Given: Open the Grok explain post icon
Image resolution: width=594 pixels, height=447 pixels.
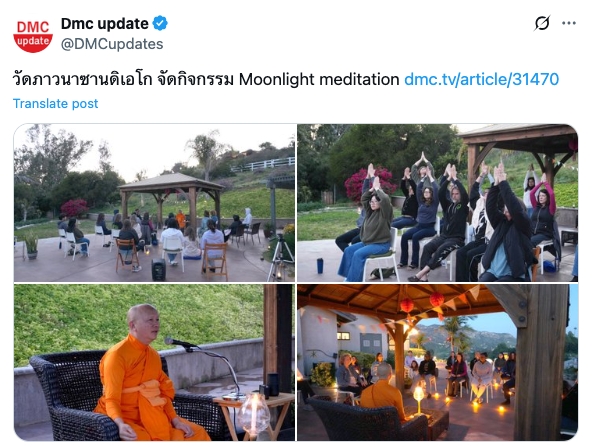Looking at the screenshot, I should coord(542,23).
